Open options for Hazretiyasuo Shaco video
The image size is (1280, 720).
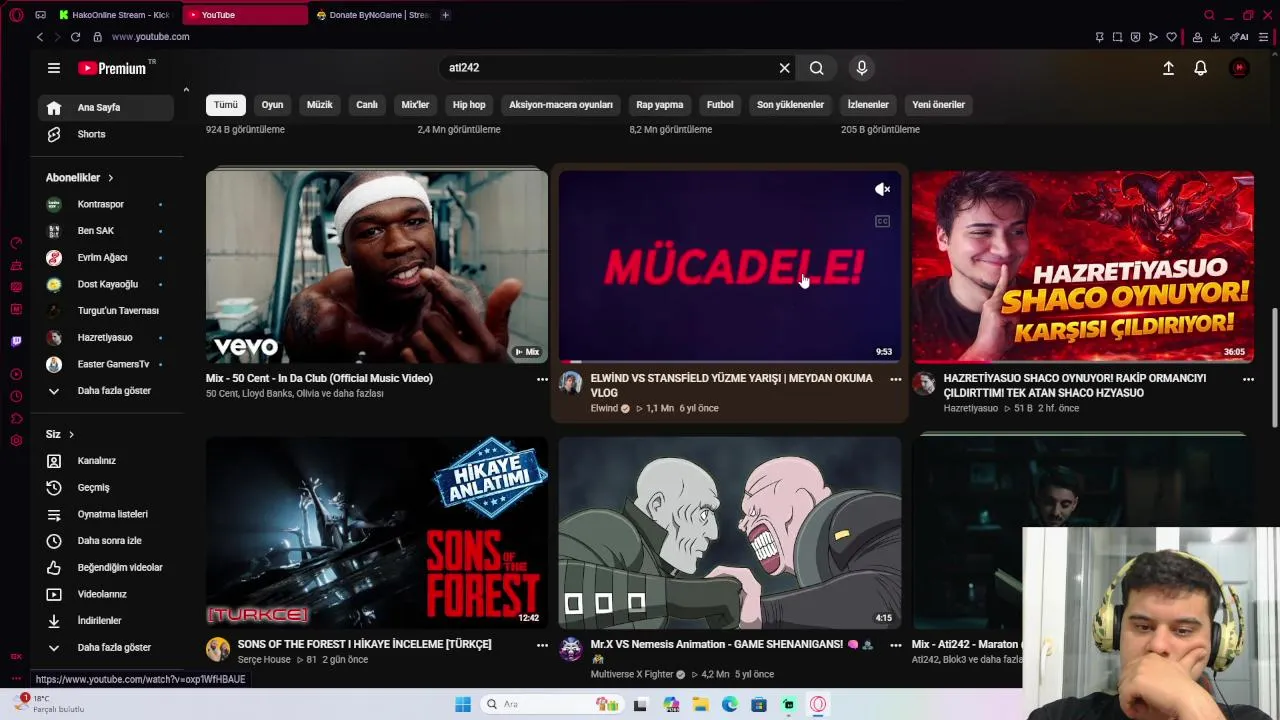[1248, 379]
